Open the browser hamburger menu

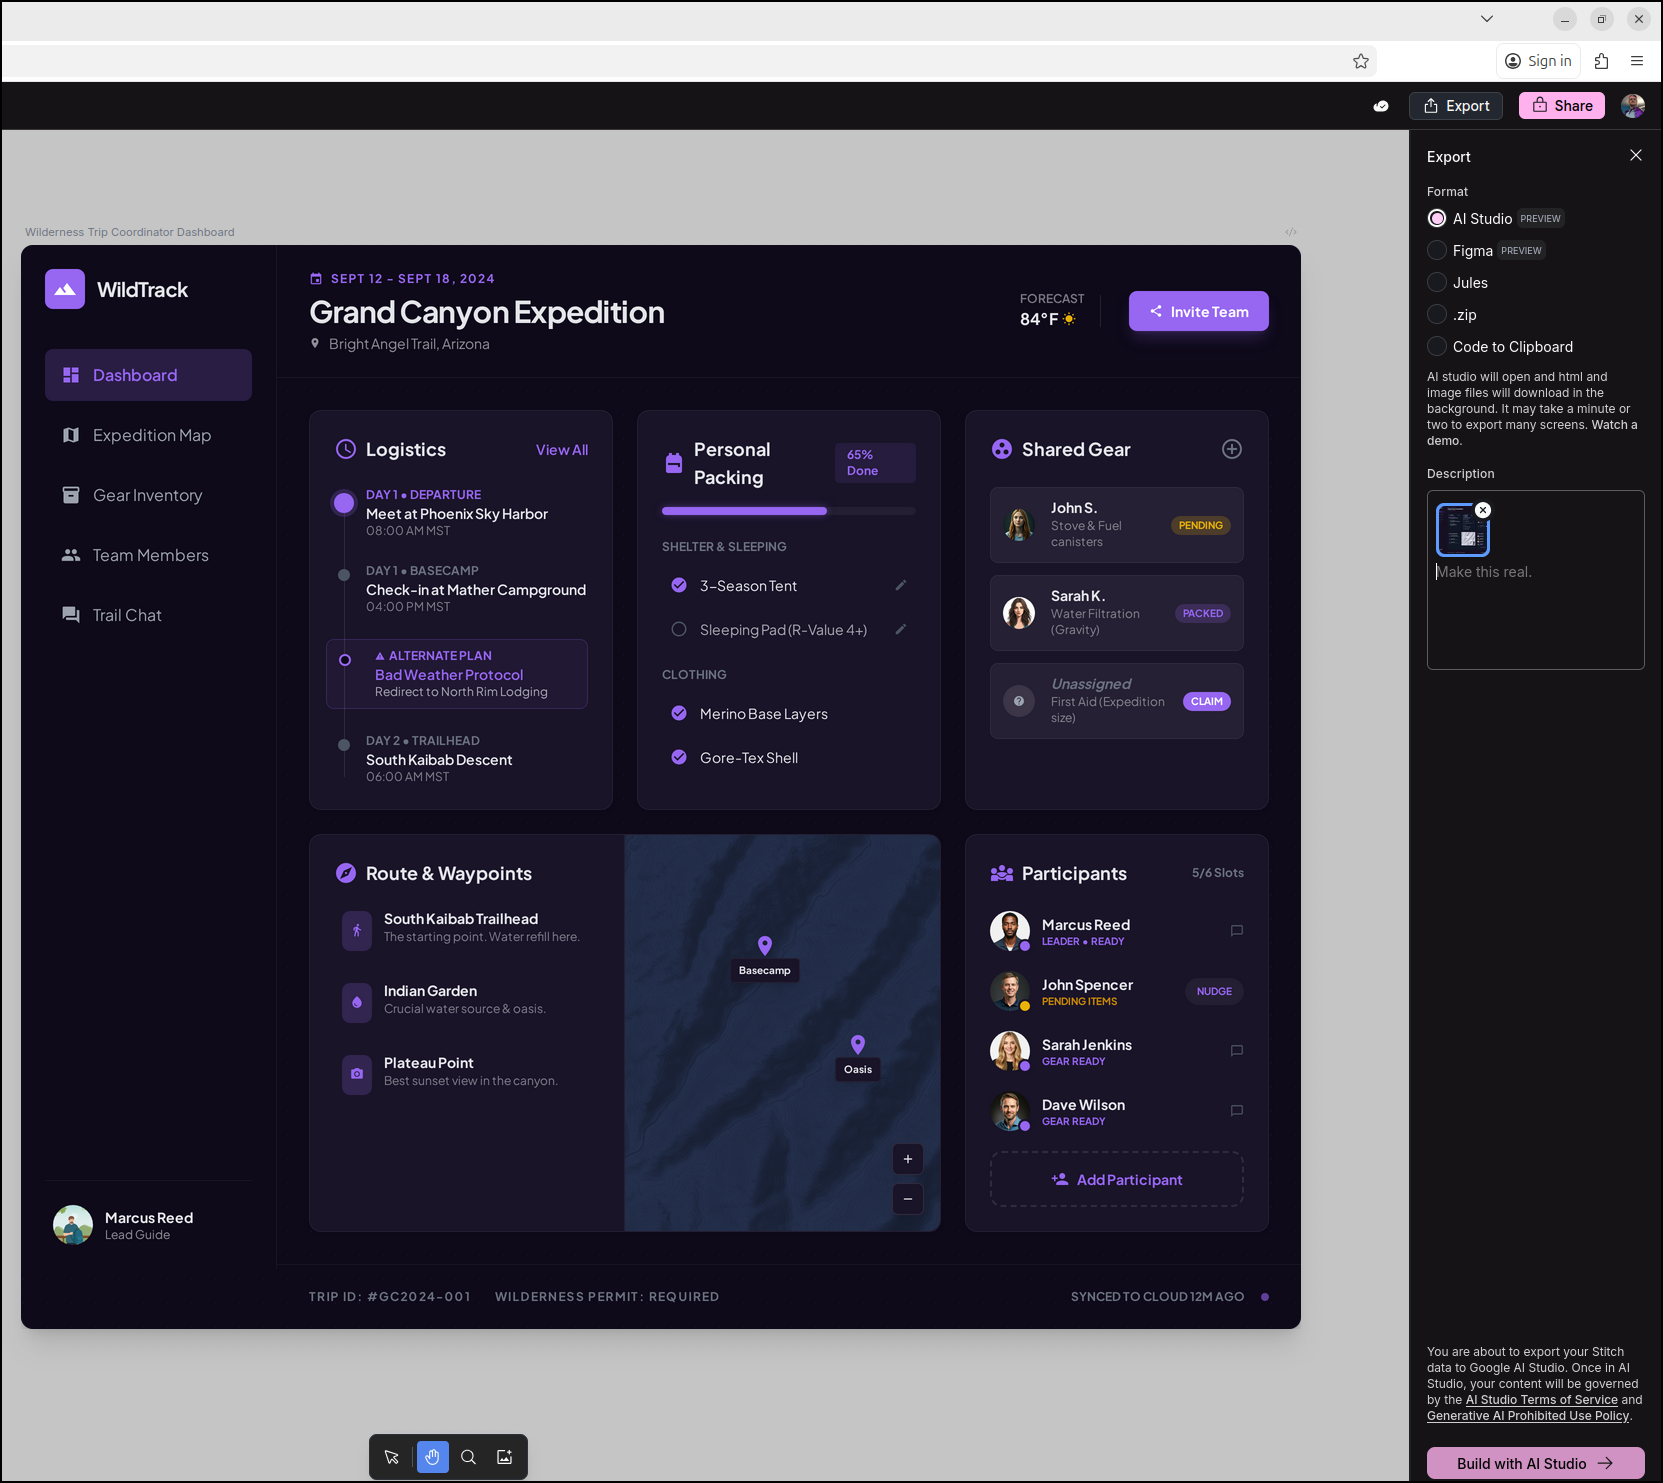[x=1636, y=61]
